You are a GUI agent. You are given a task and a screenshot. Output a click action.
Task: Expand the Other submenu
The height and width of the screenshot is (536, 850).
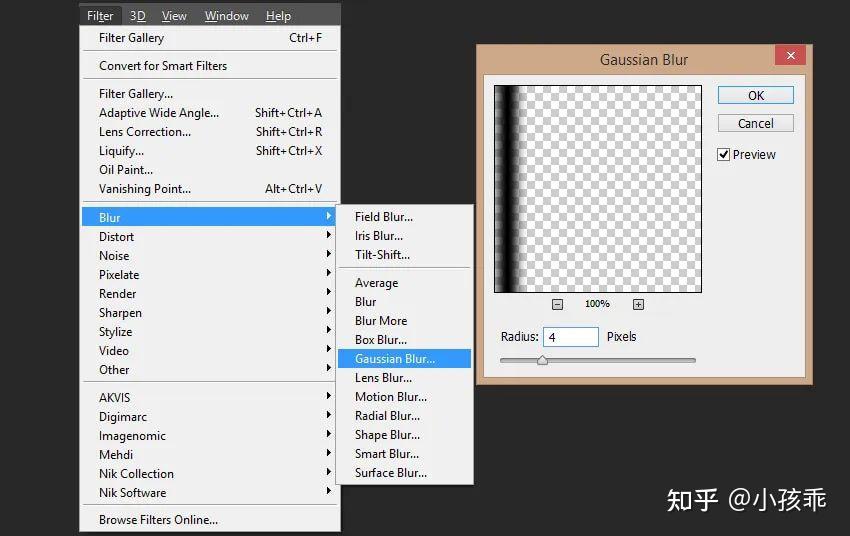[210, 369]
